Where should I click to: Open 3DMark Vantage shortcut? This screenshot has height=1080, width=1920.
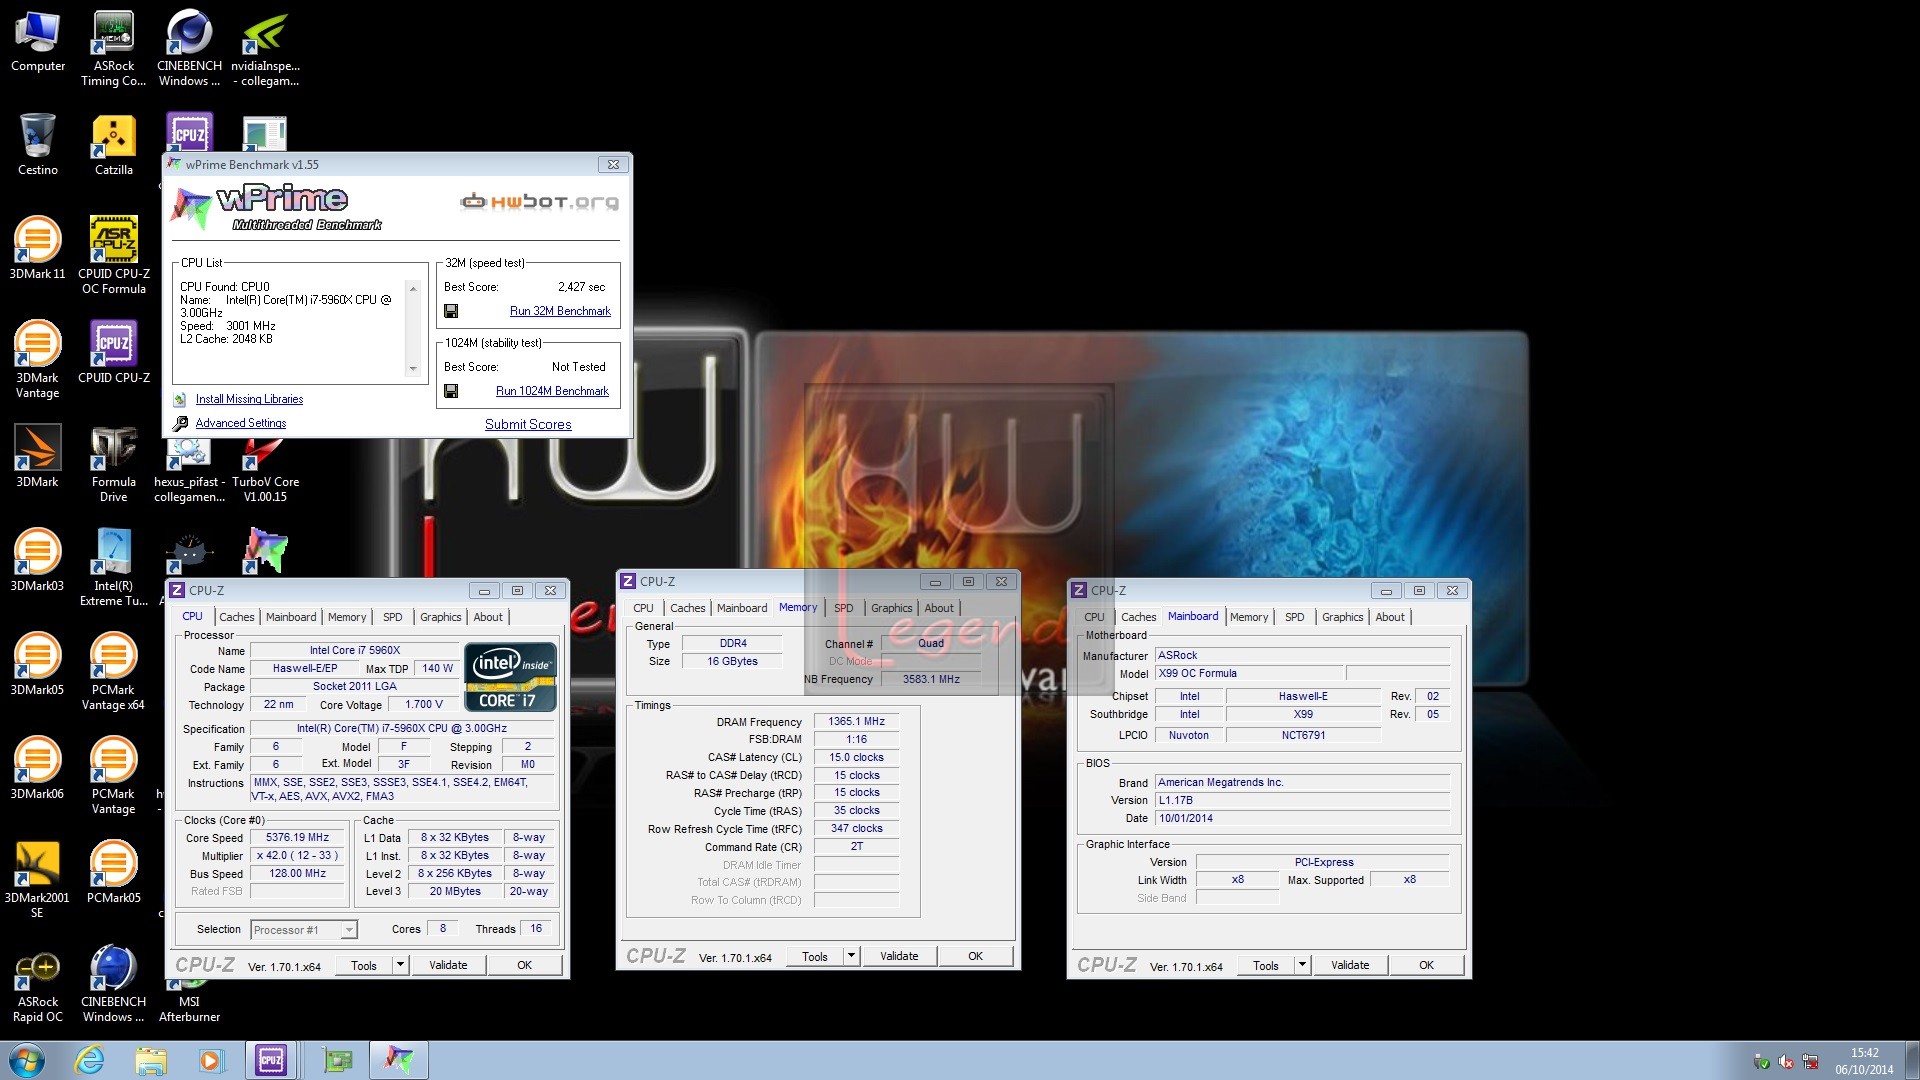pos(37,359)
